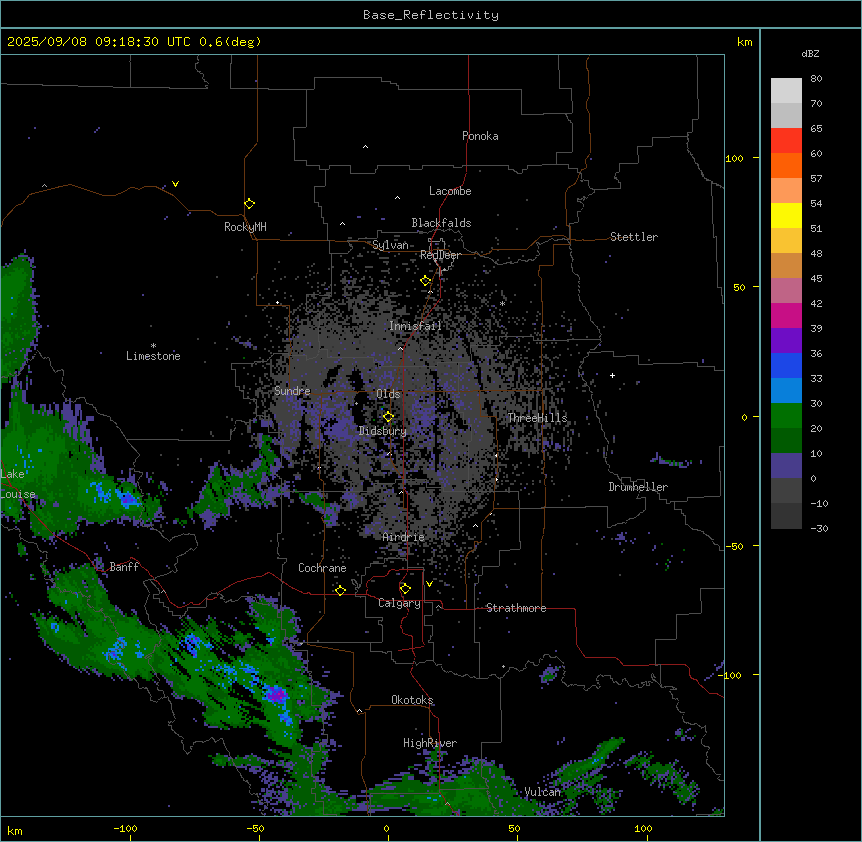Select the HighRiver label
The width and height of the screenshot is (862, 842).
coord(430,743)
